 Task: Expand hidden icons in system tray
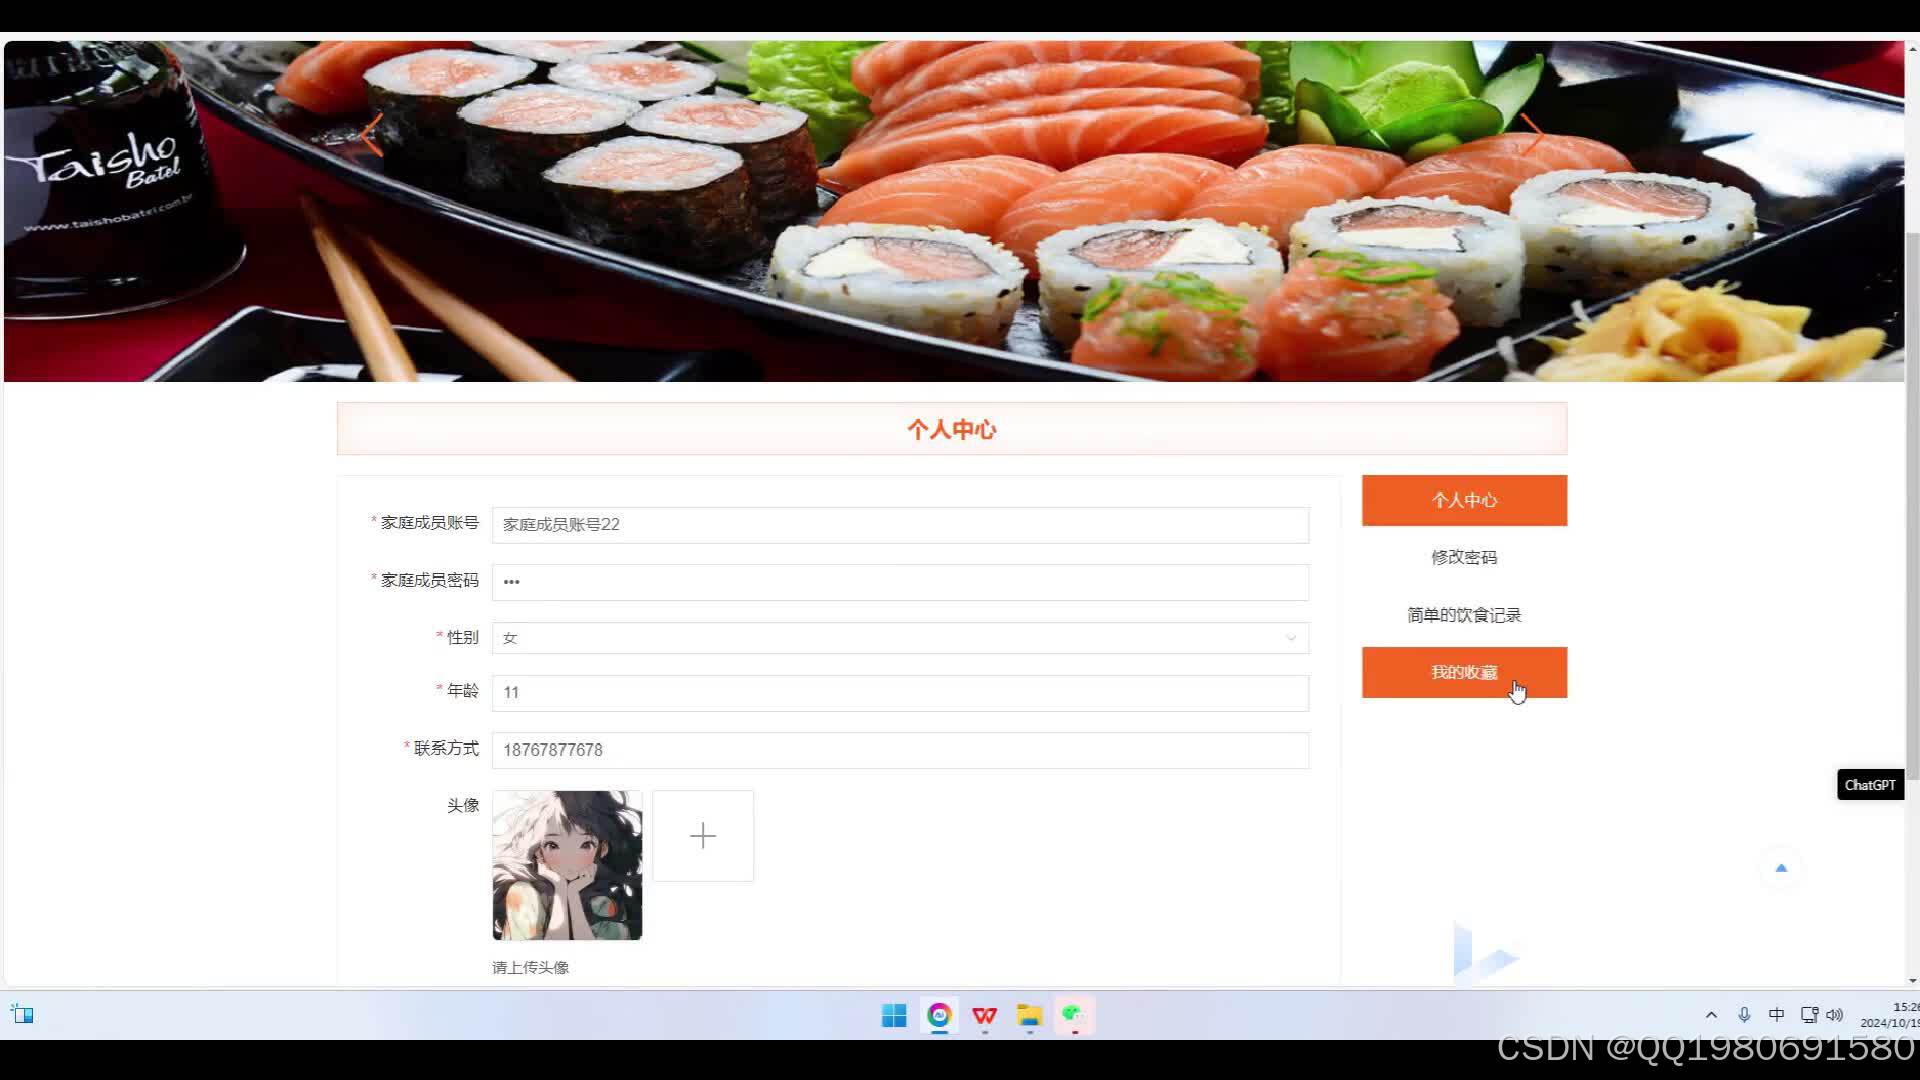tap(1711, 1015)
